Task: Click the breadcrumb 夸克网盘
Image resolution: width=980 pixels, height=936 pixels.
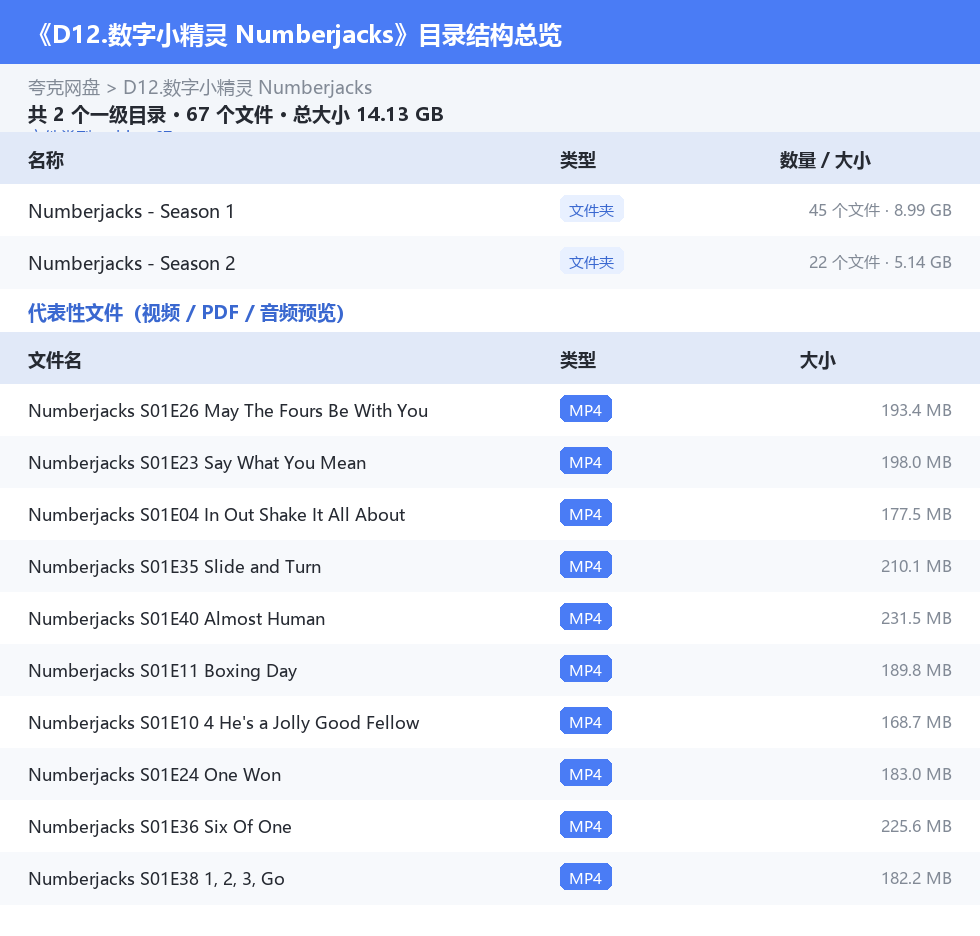Action: [x=64, y=87]
